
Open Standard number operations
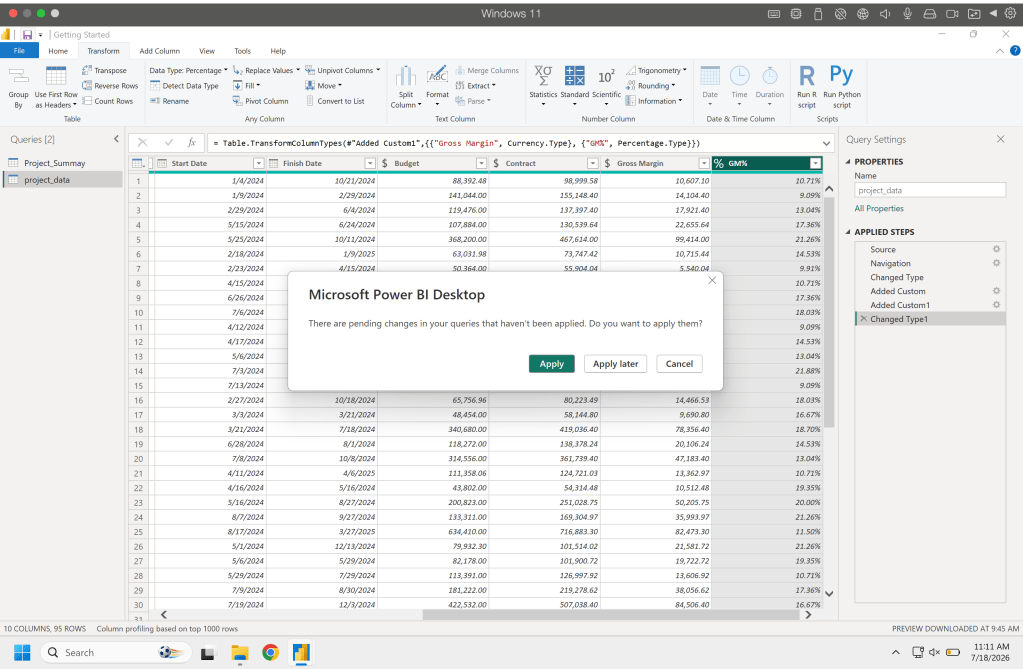(x=575, y=86)
